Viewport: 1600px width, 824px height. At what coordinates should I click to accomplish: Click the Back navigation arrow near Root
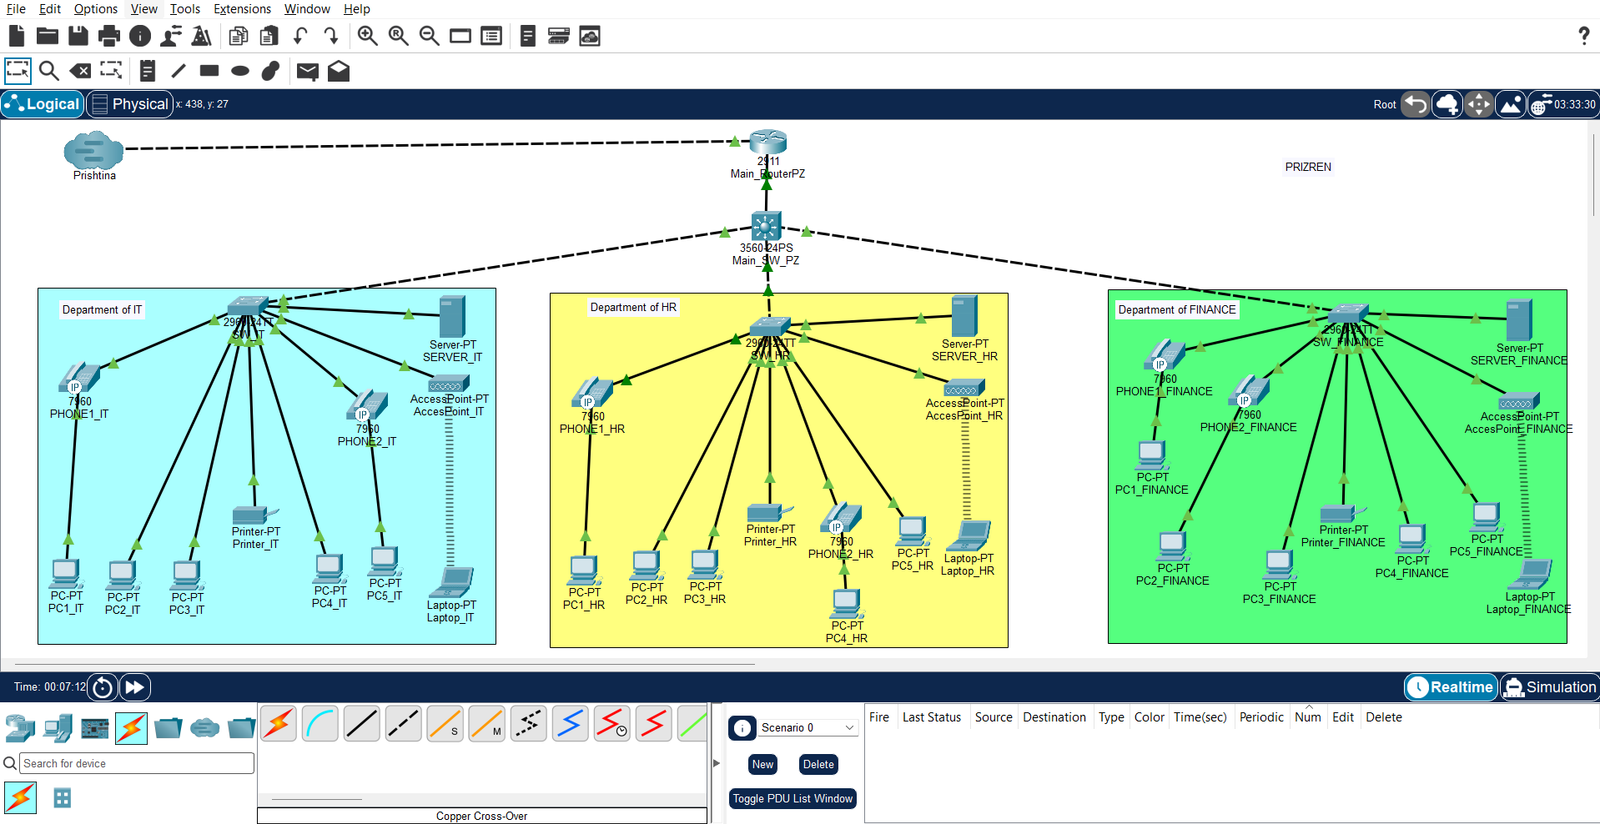point(1415,104)
